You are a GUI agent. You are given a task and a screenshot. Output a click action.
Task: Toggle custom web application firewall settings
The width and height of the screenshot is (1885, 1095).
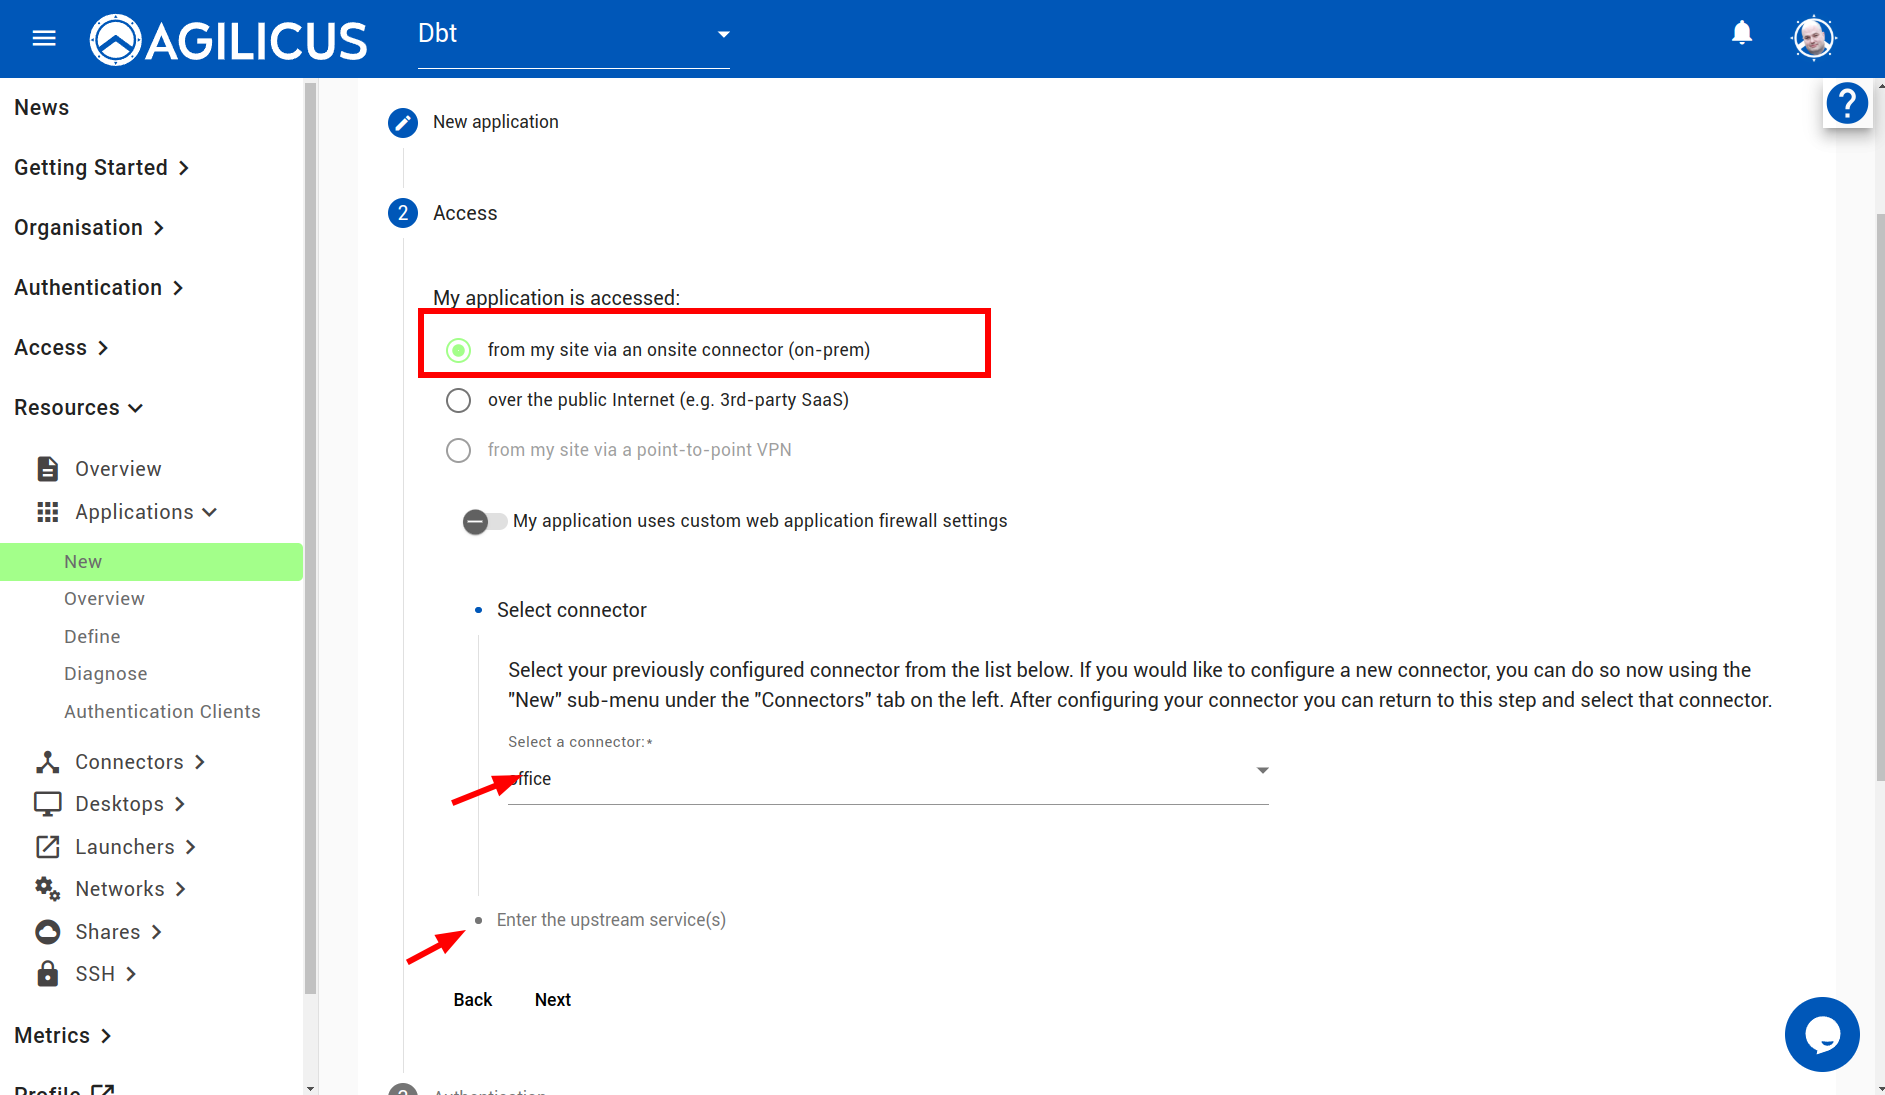pos(484,521)
